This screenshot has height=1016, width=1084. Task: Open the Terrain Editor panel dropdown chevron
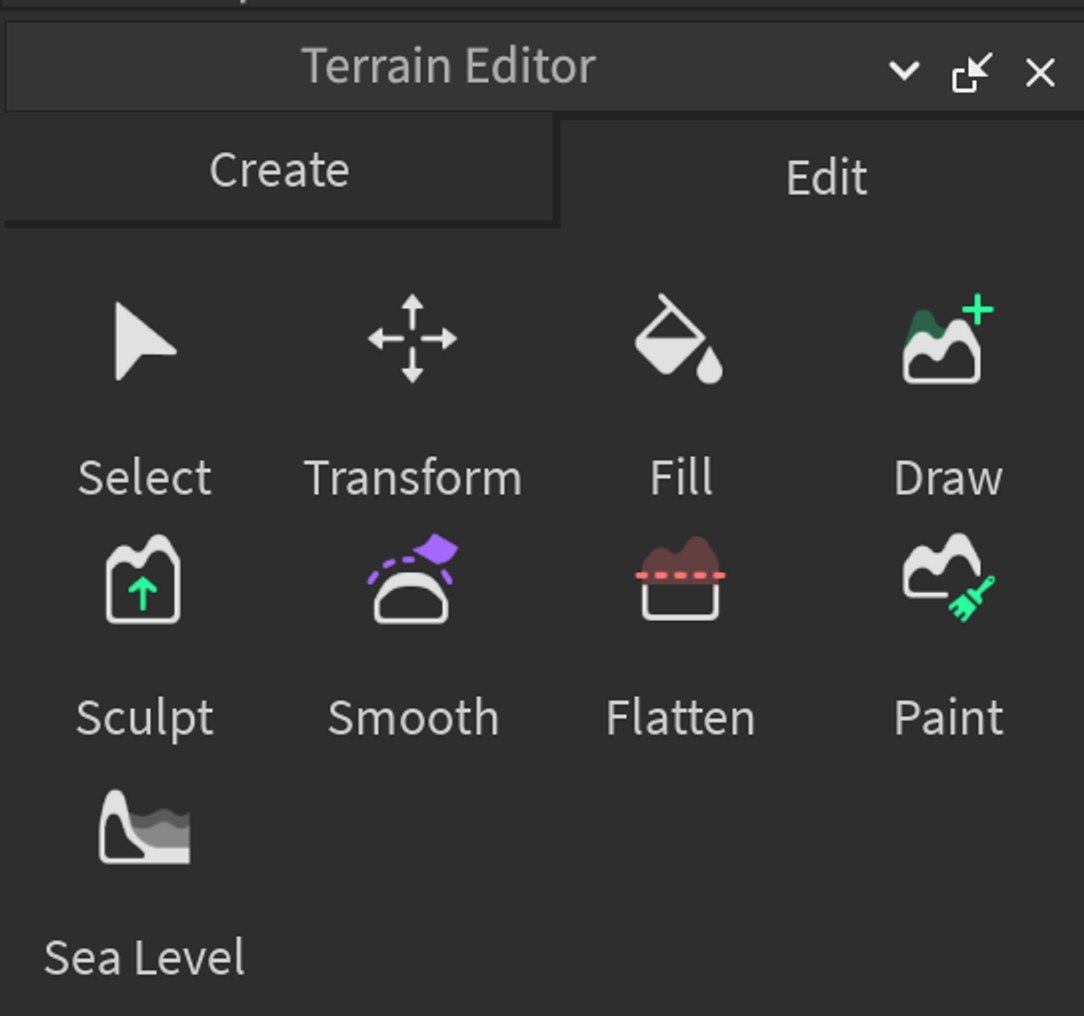coord(904,70)
